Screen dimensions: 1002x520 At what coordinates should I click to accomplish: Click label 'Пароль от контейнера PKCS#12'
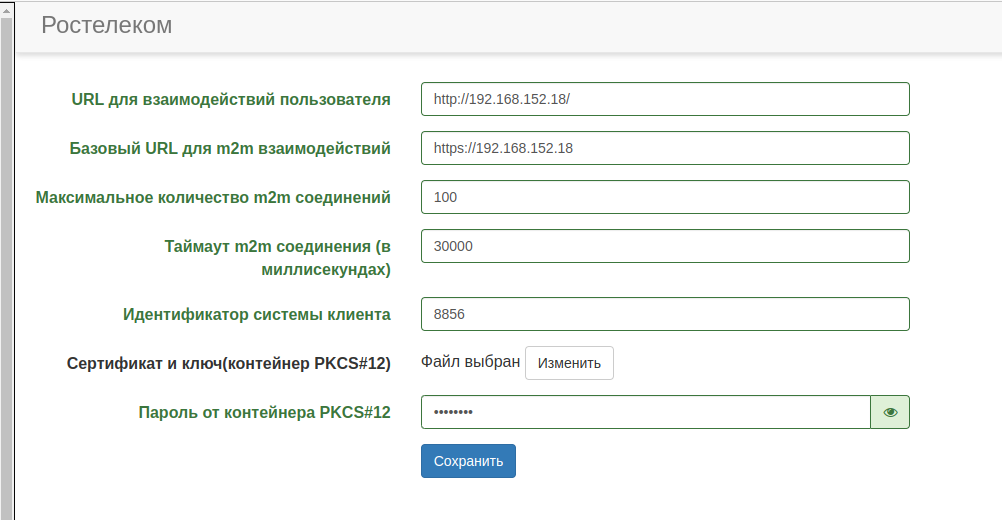[265, 413]
